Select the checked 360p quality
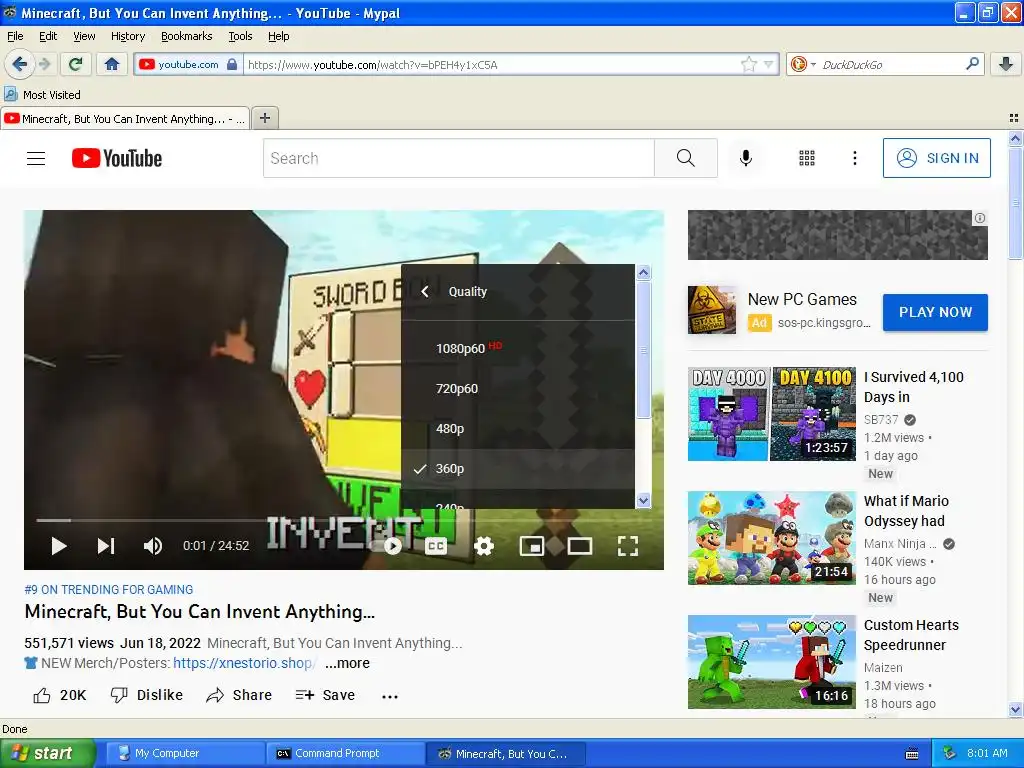Viewport: 1024px width, 768px height. pos(518,468)
